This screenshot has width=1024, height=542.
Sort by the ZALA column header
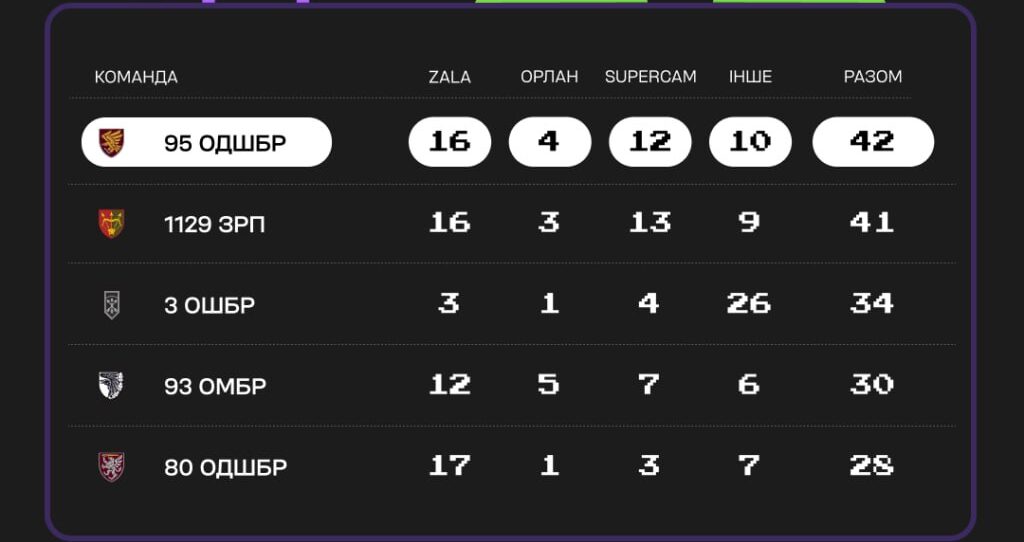(449, 77)
